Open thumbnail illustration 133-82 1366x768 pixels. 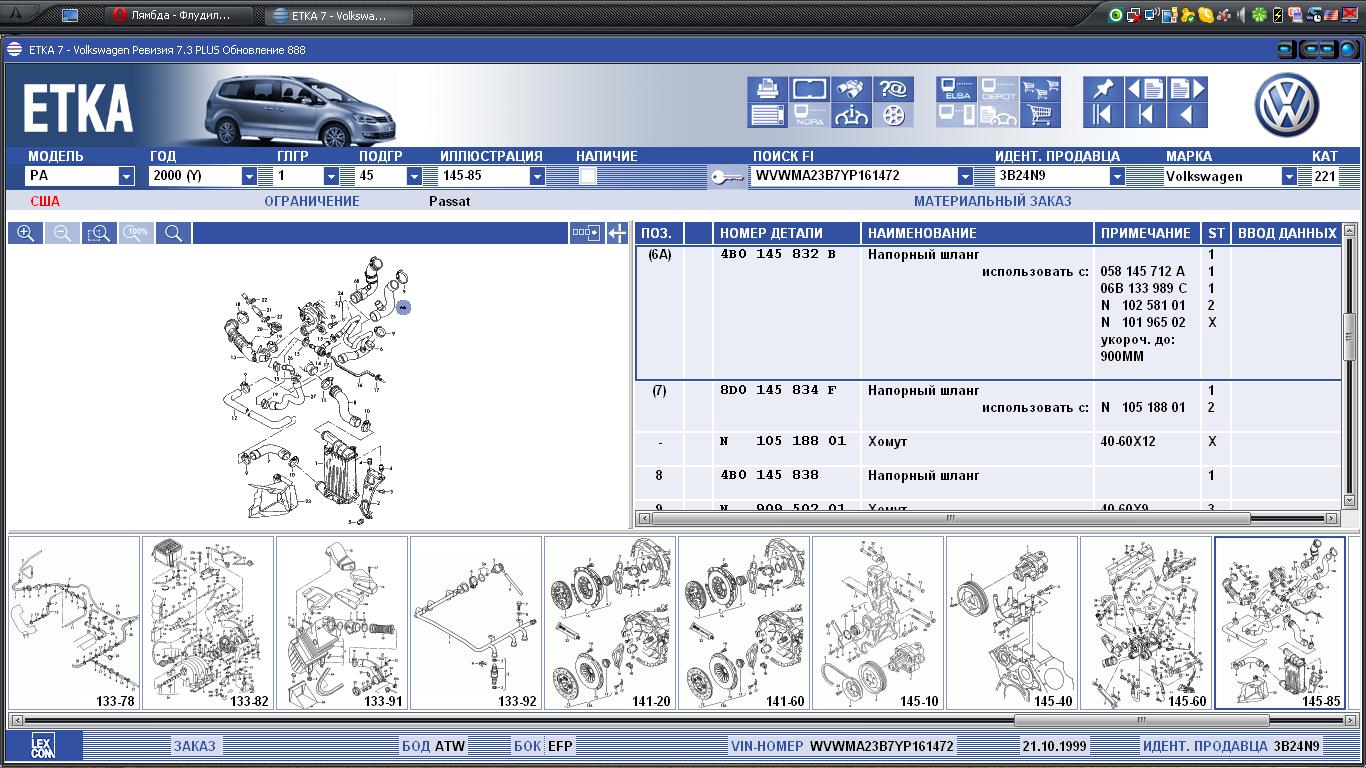208,623
